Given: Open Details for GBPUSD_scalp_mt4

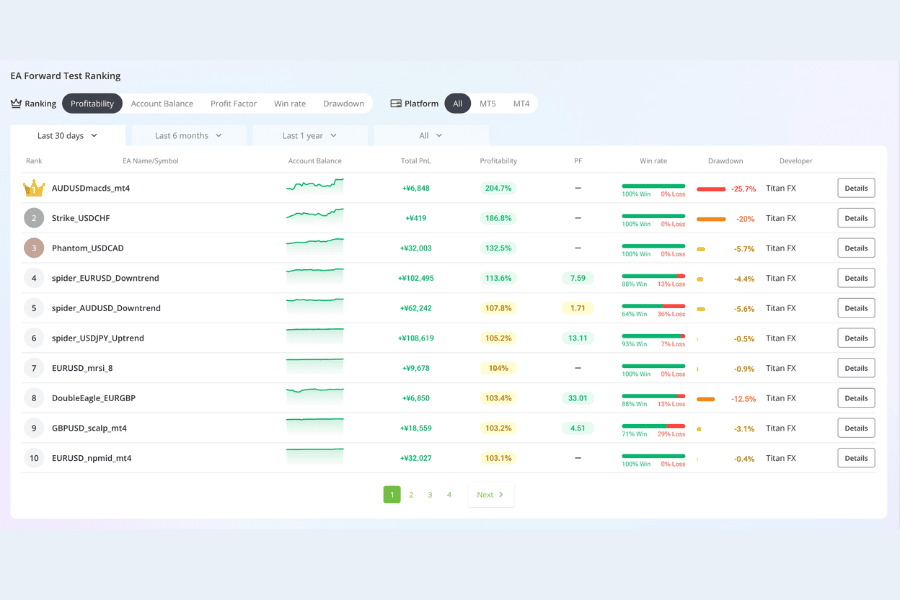Looking at the screenshot, I should tap(856, 428).
